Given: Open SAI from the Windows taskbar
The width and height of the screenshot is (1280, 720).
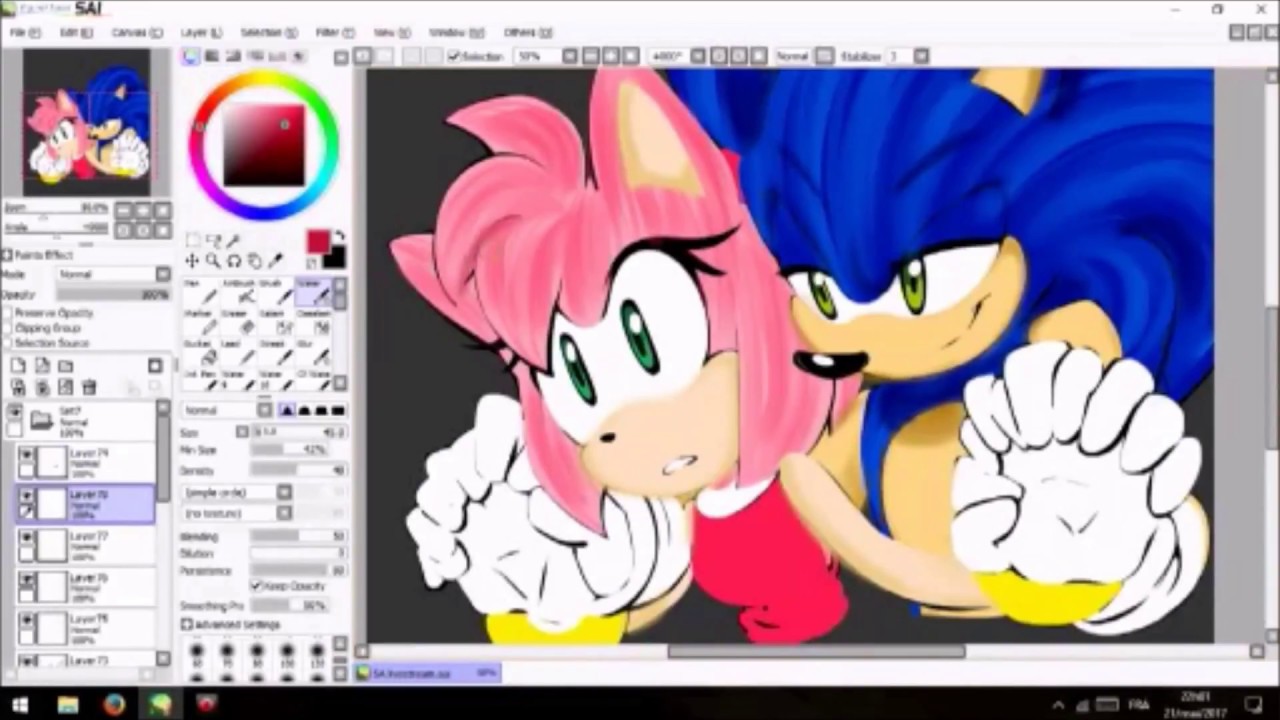Looking at the screenshot, I should (x=160, y=704).
